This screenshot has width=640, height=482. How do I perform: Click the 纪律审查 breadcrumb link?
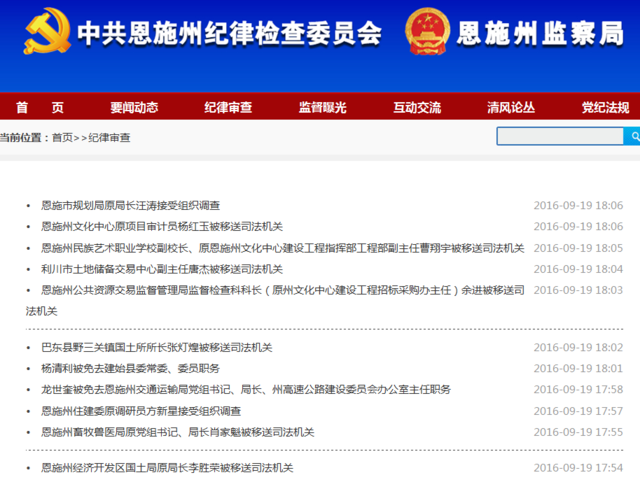pos(109,138)
